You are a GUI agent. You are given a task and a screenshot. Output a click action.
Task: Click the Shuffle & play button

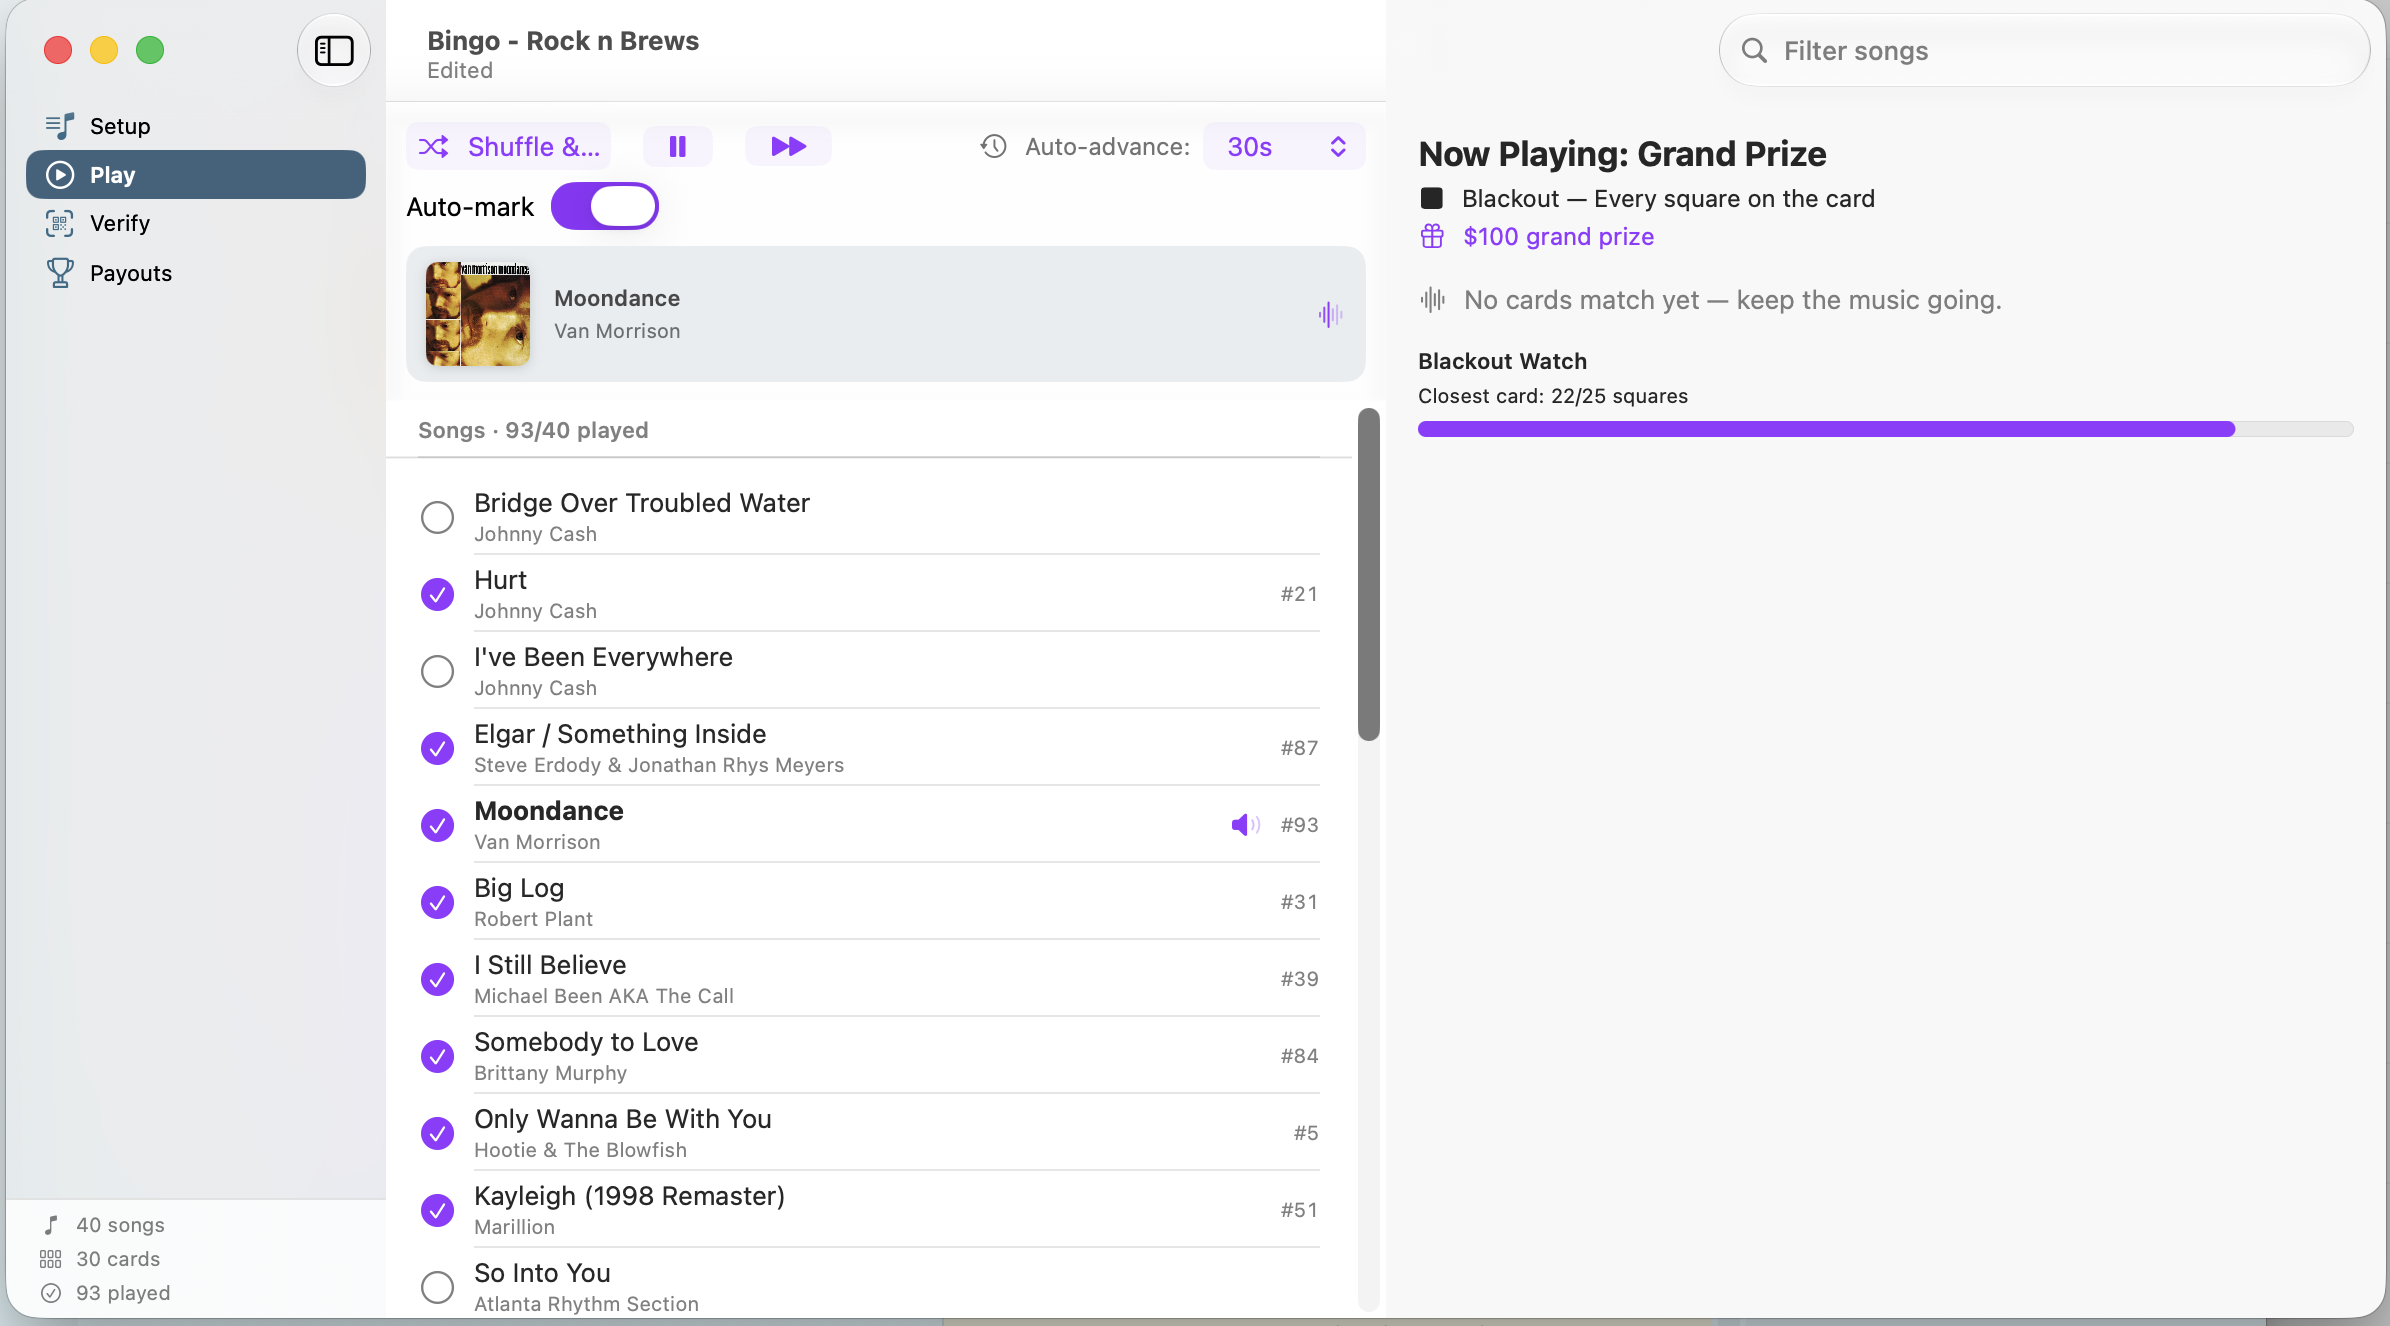pos(509,147)
